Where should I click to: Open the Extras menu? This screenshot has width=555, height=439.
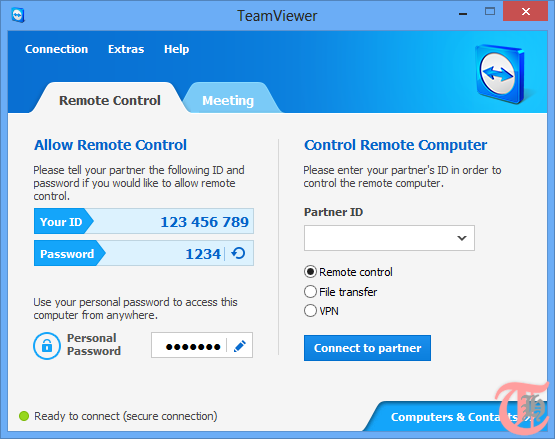pyautogui.click(x=126, y=49)
